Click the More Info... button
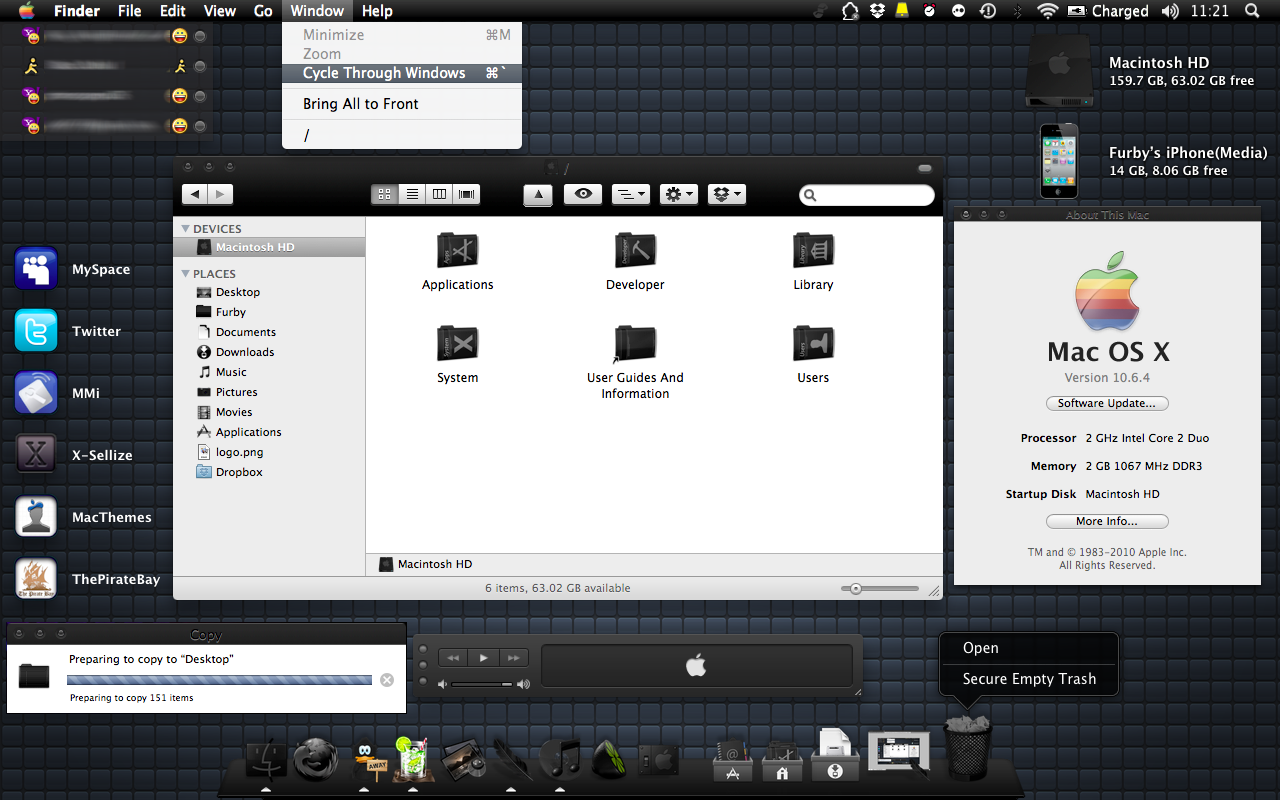Viewport: 1280px width, 800px height. tap(1107, 521)
